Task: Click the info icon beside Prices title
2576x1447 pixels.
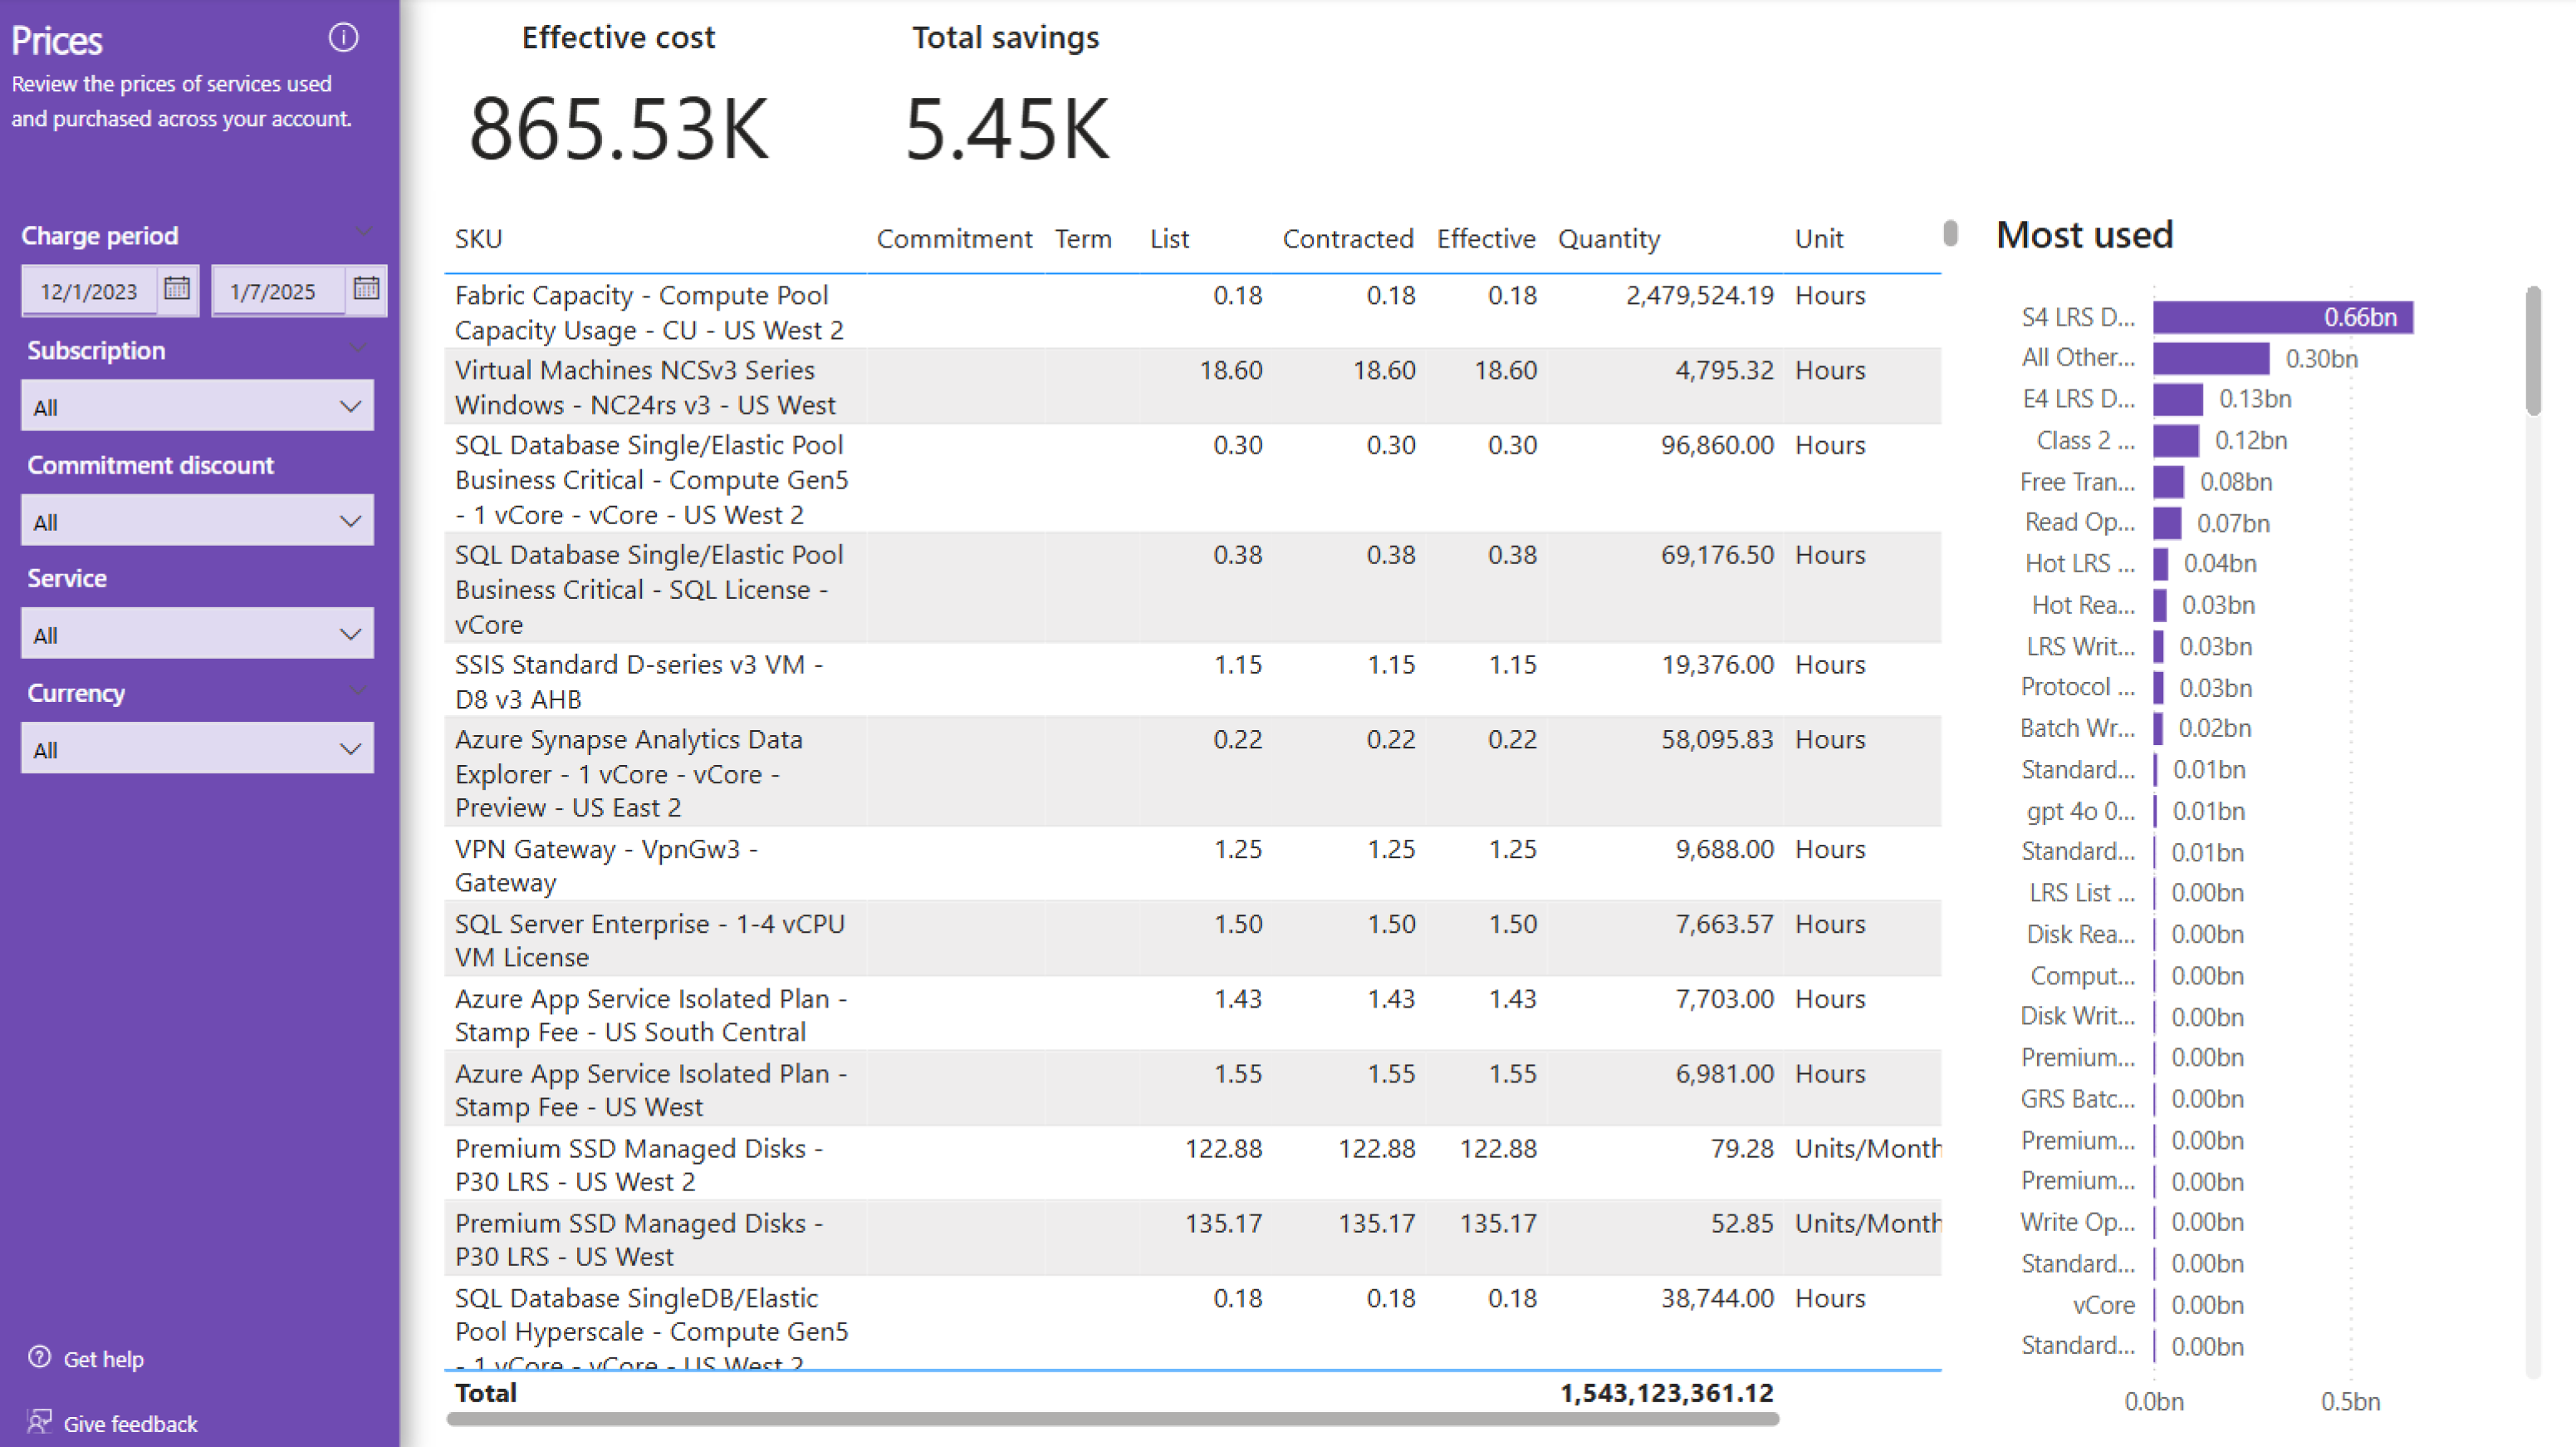Action: [343, 38]
